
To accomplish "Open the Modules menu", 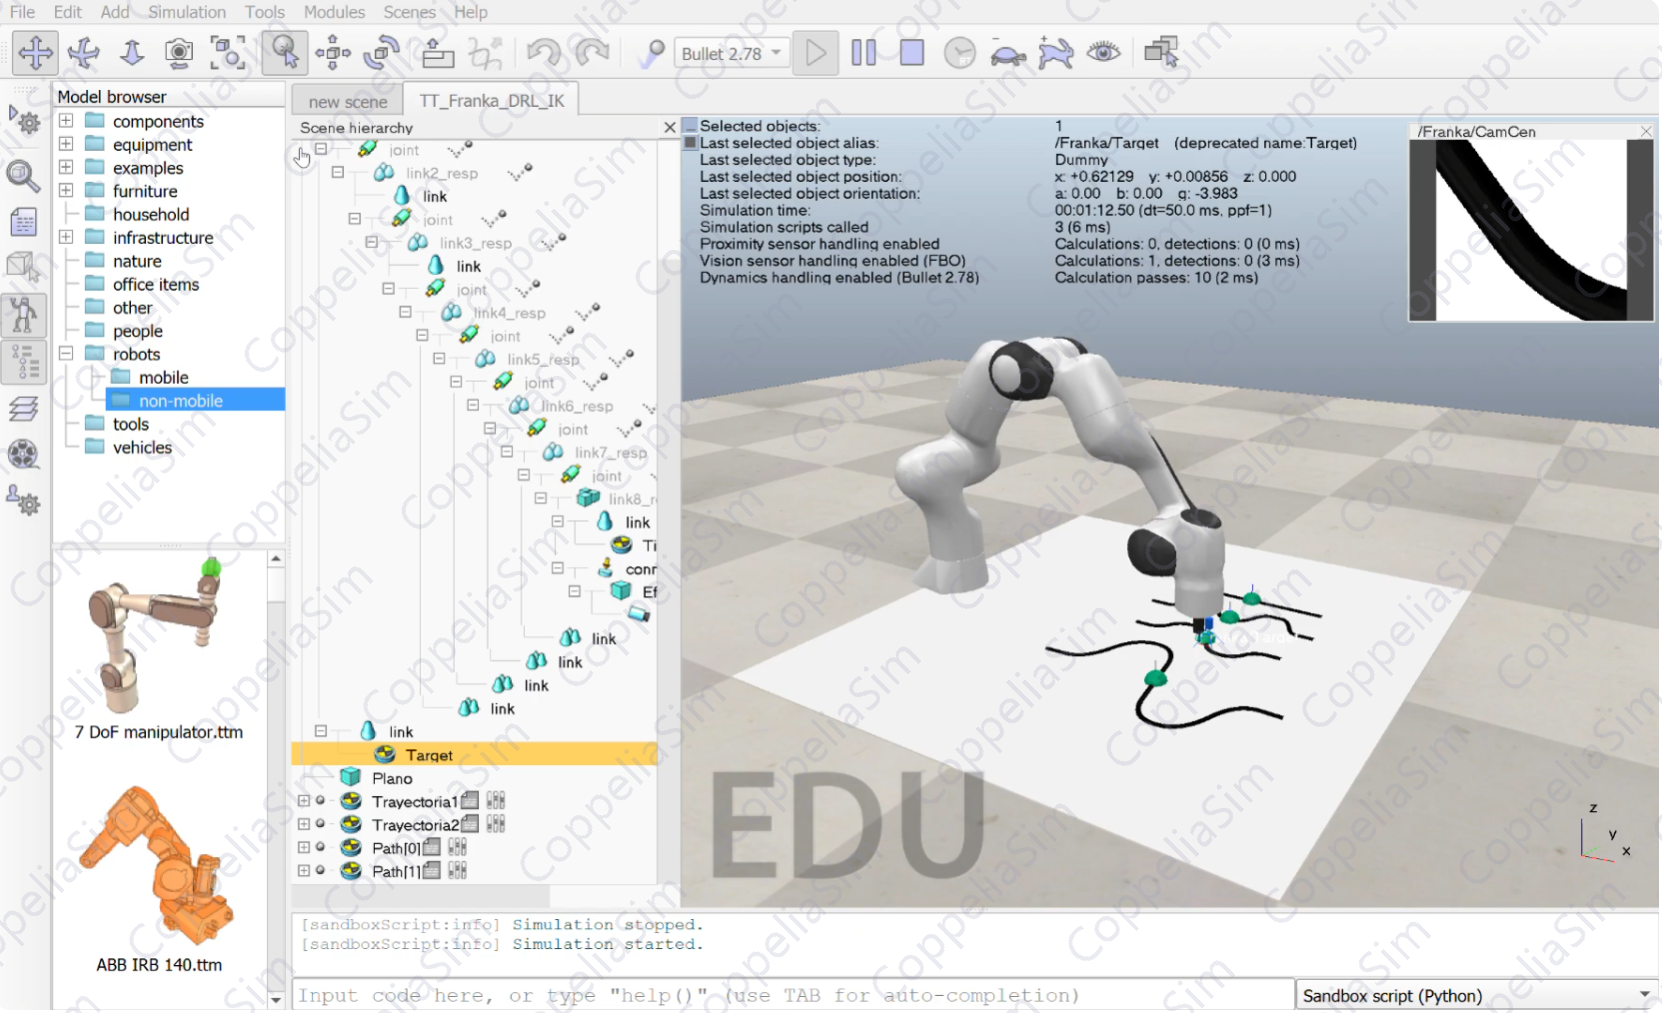I will pyautogui.click(x=334, y=12).
